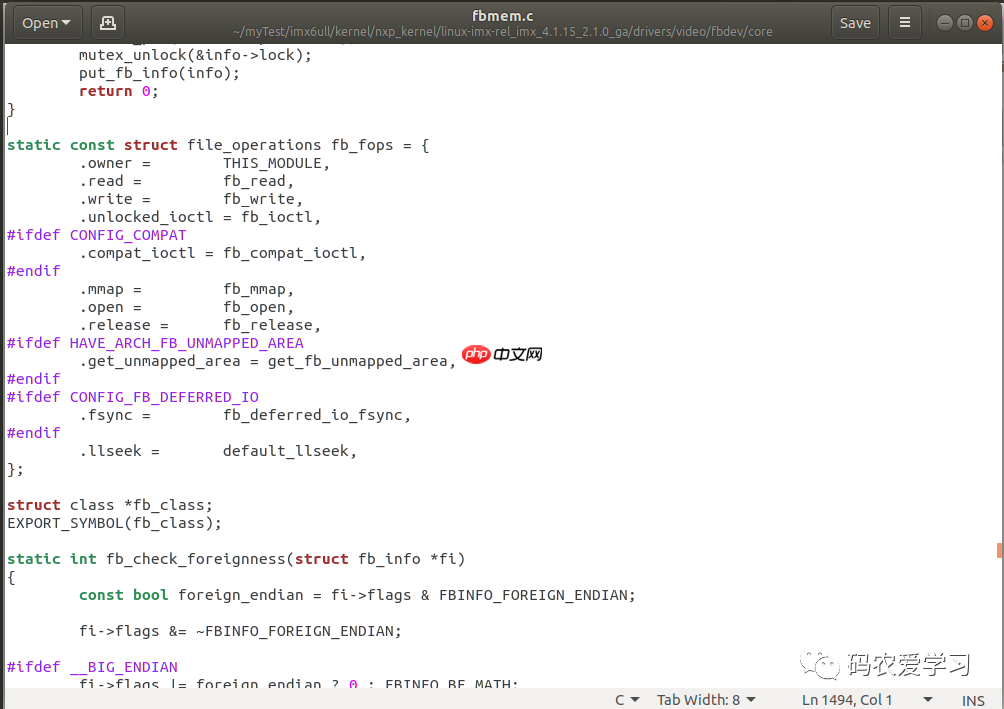Open the hamburger menu

point(905,22)
